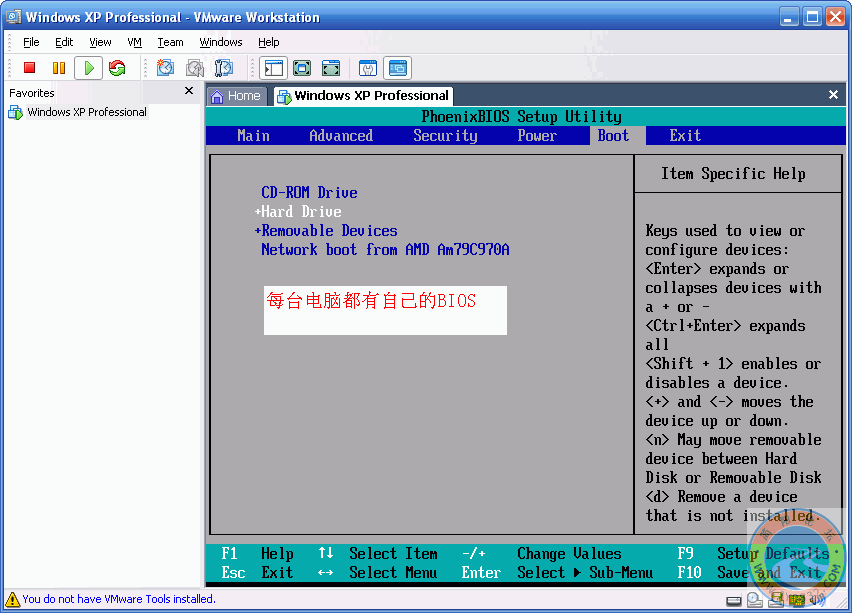Click the F9 Setup Defaults legend
This screenshot has width=852, height=613.
(x=754, y=554)
